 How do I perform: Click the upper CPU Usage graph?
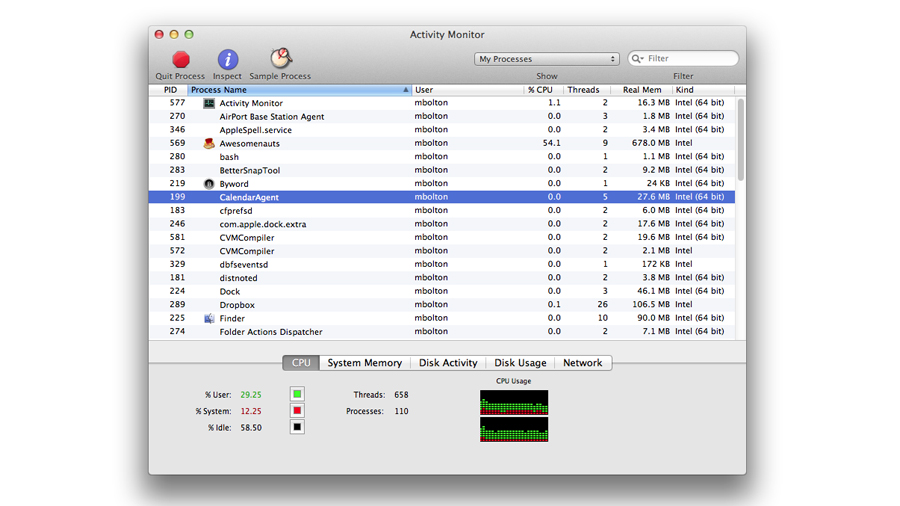pos(514,402)
